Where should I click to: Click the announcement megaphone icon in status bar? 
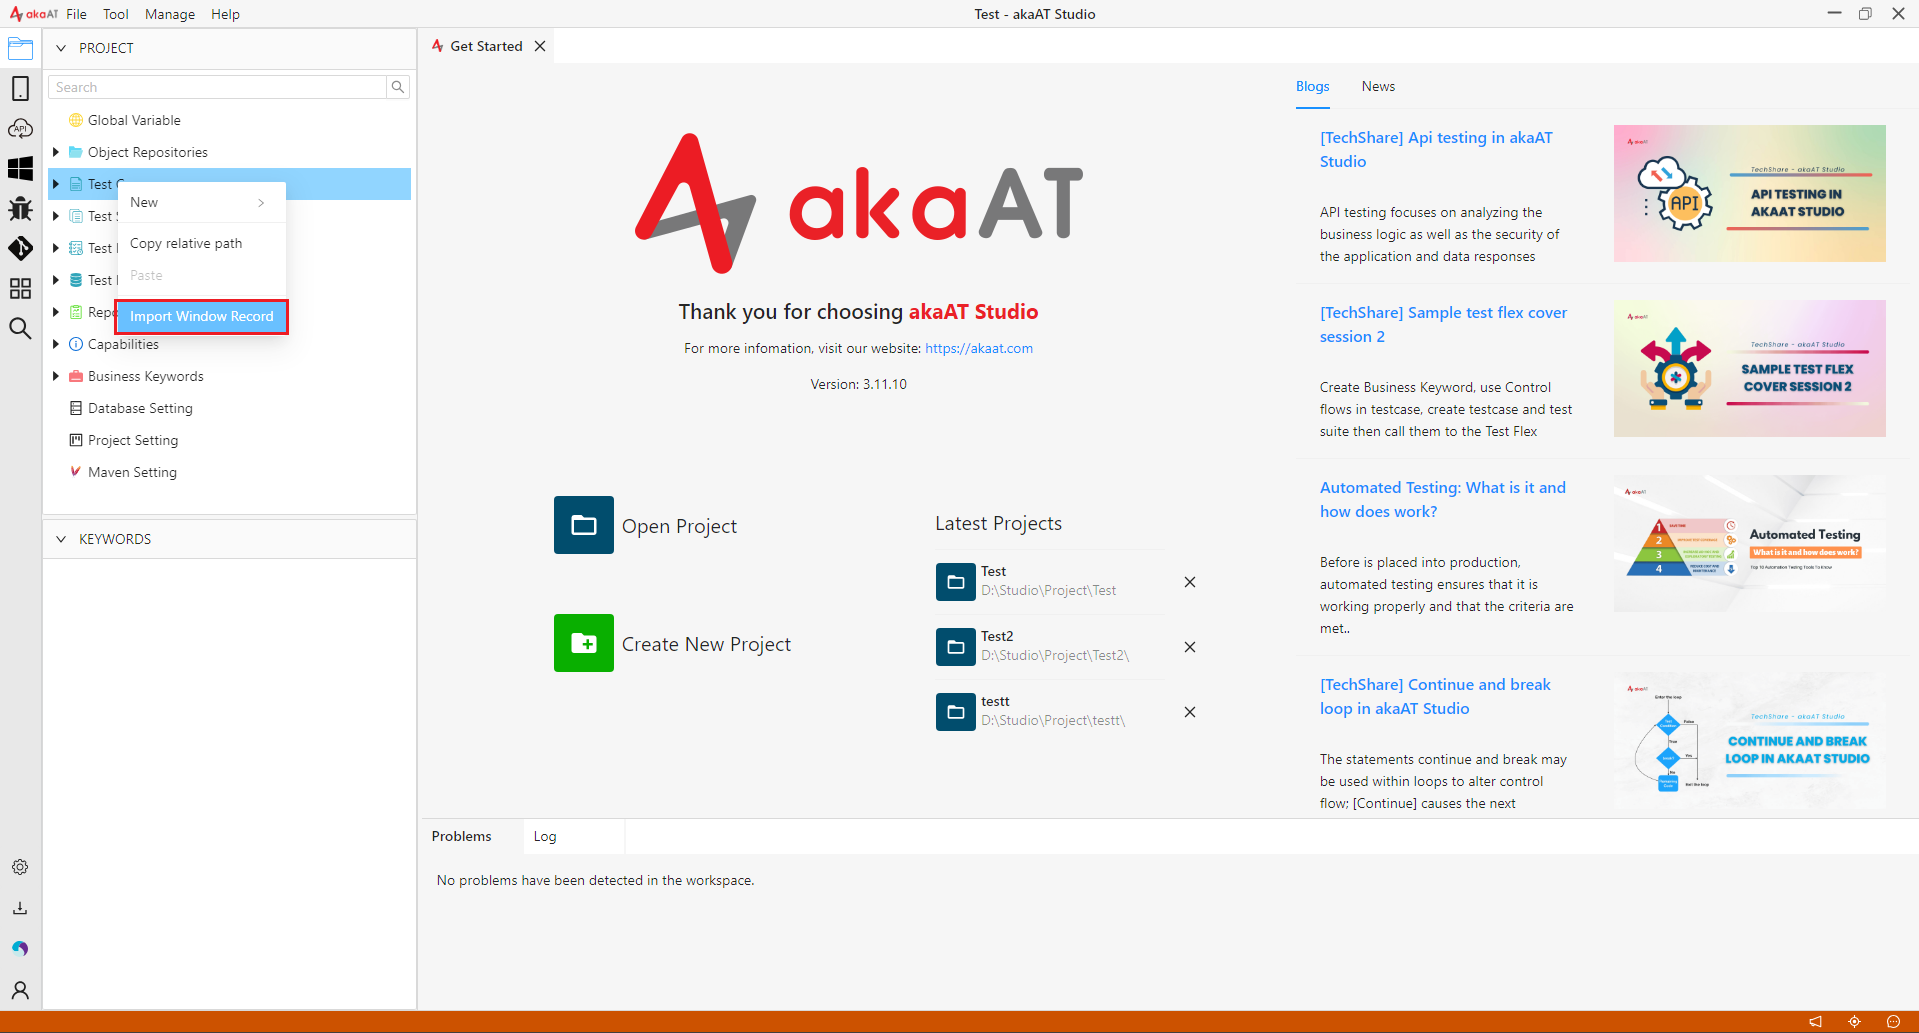(x=1815, y=1021)
